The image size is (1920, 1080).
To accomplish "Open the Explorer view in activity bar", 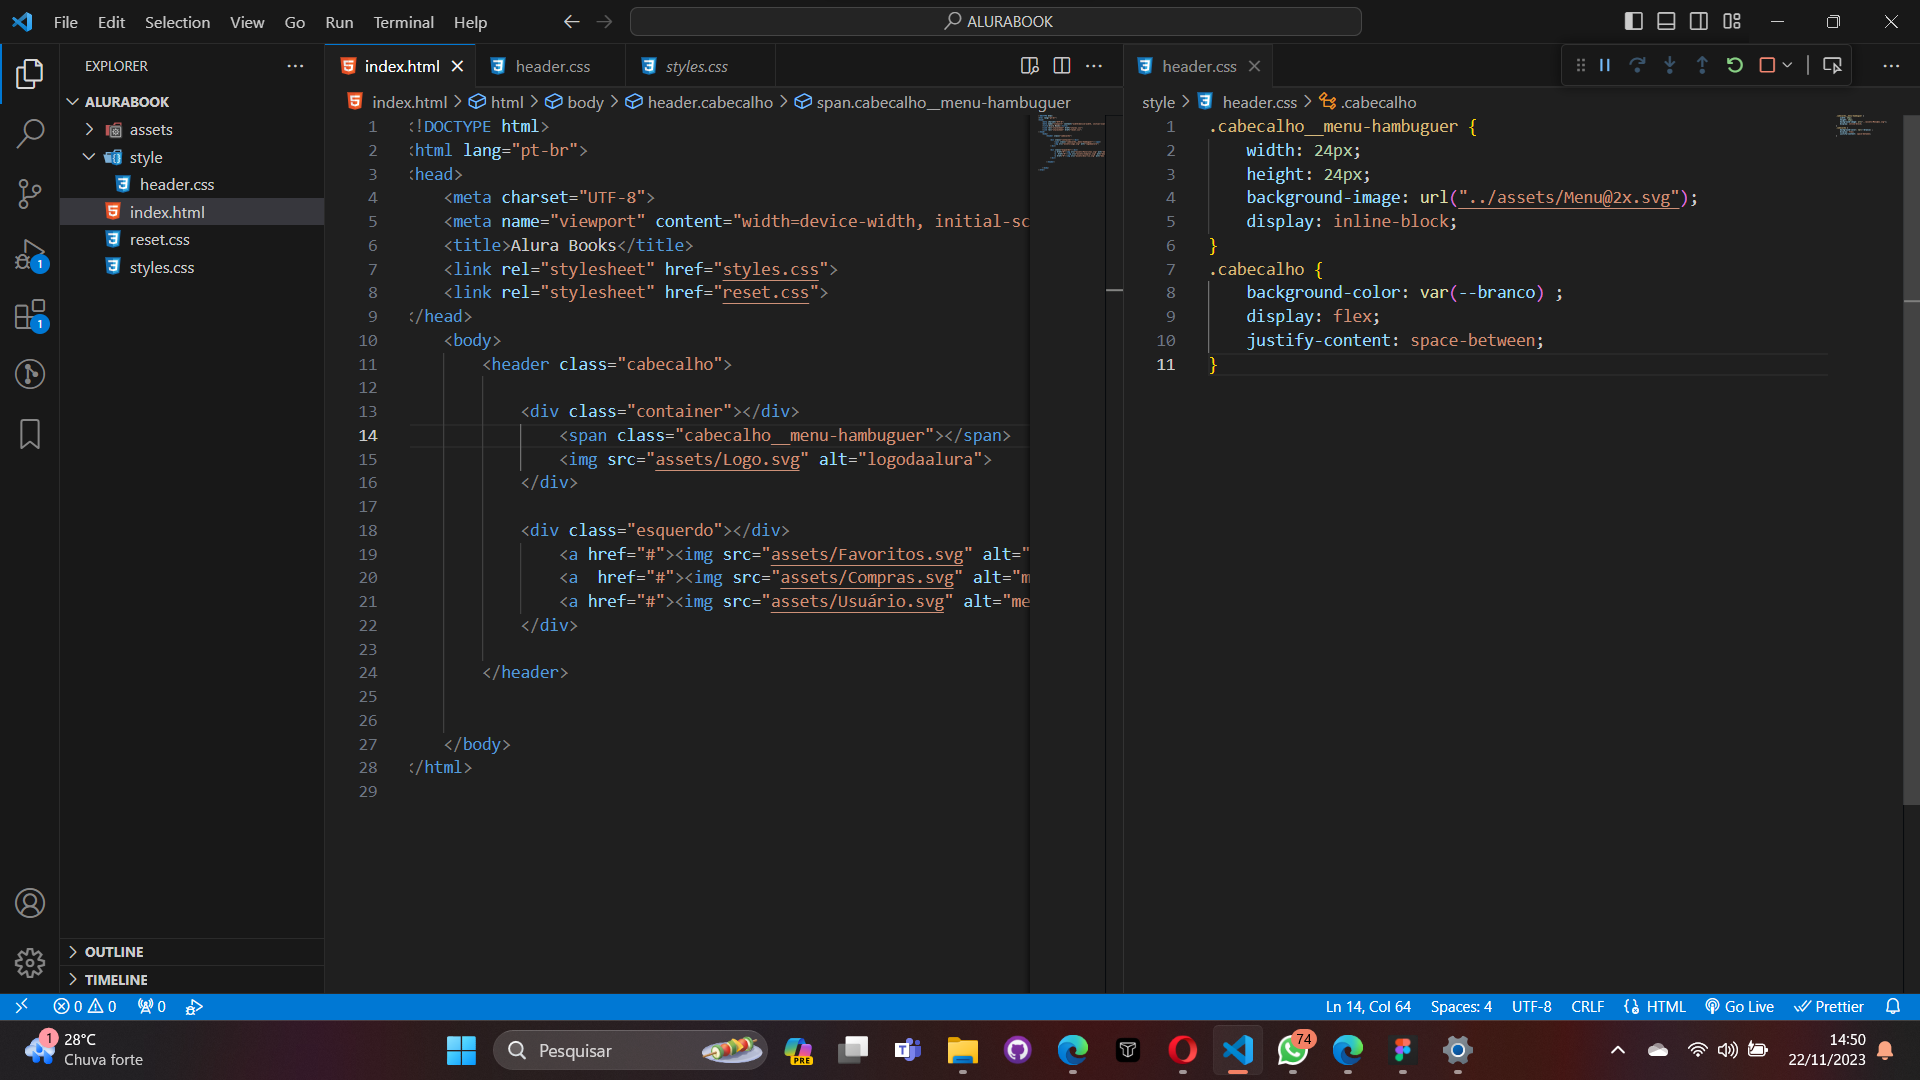I will pyautogui.click(x=30, y=74).
